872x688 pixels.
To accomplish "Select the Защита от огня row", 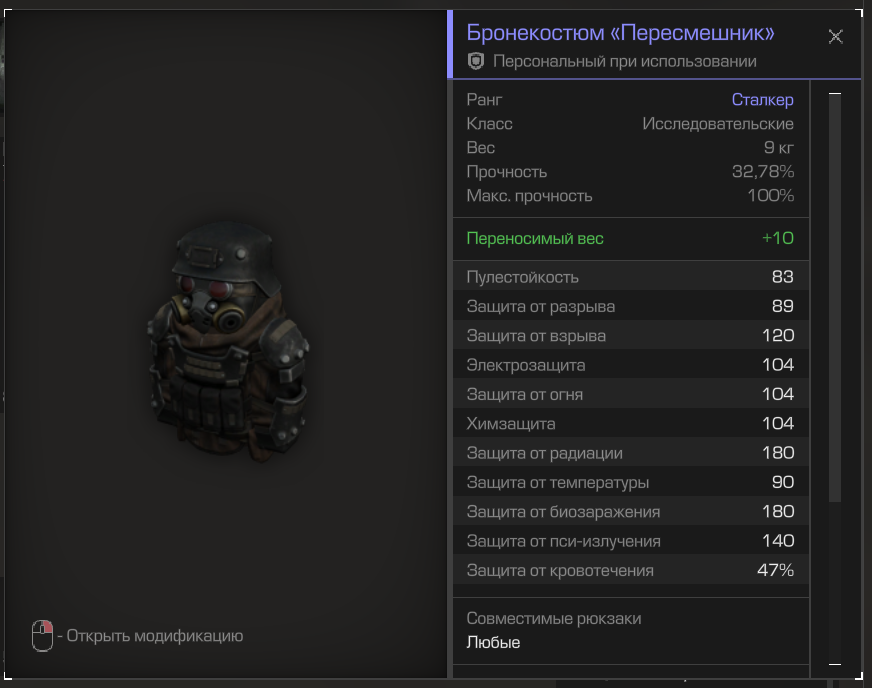I will point(630,394).
